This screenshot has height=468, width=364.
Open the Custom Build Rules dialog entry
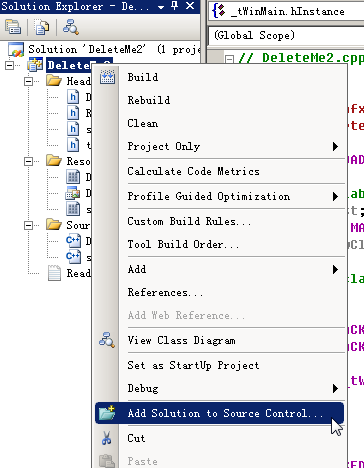pyautogui.click(x=189, y=221)
